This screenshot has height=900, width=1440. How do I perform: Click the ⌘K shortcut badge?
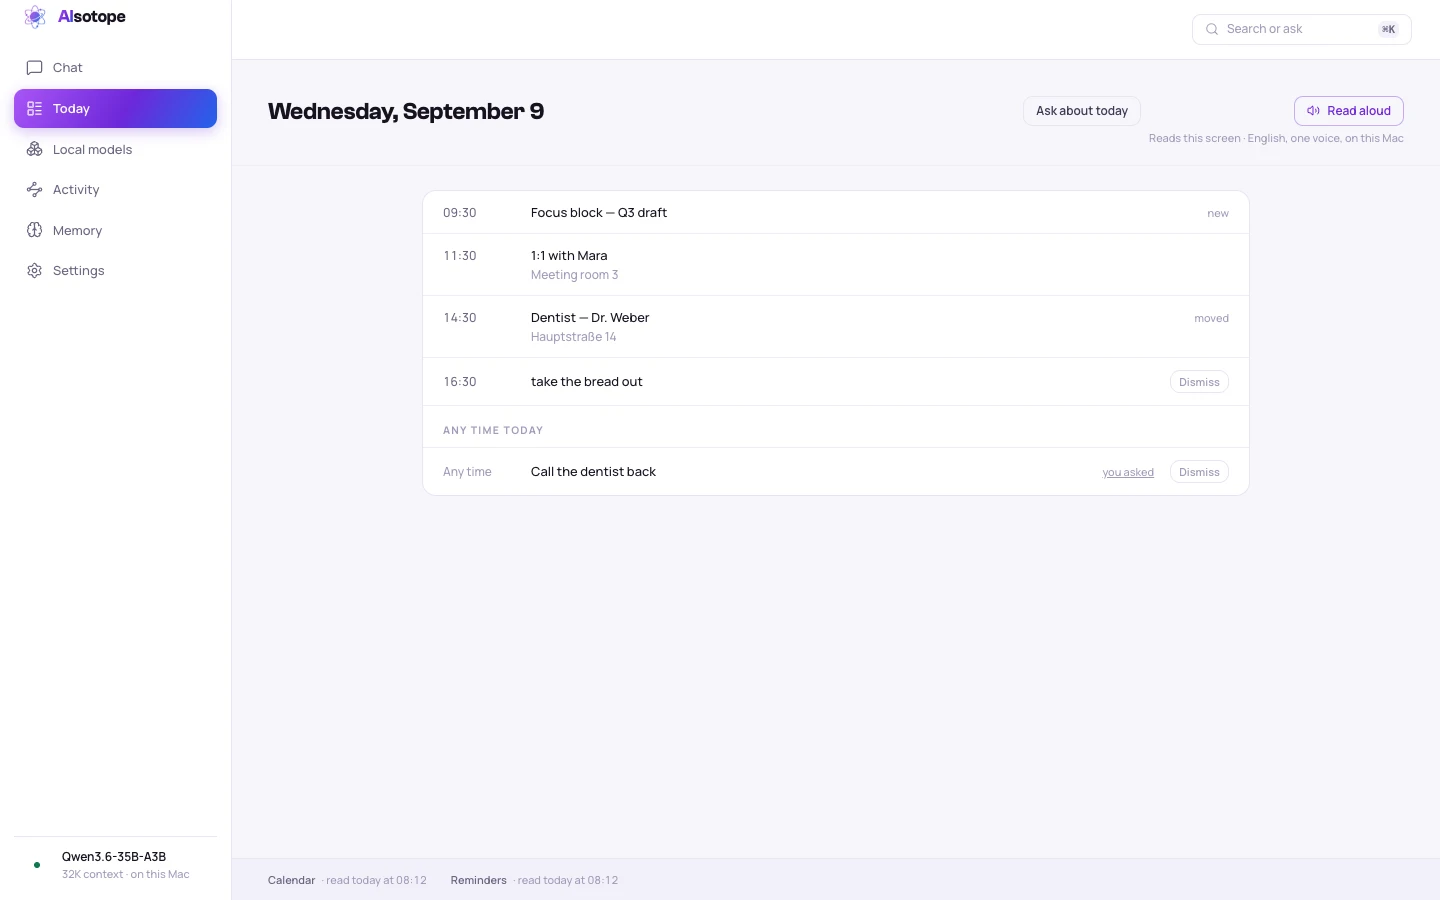point(1388,29)
